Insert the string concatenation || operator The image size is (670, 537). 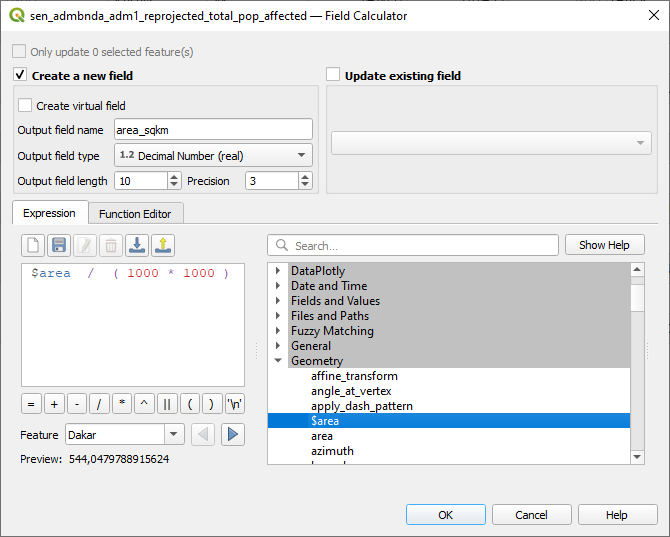(167, 404)
